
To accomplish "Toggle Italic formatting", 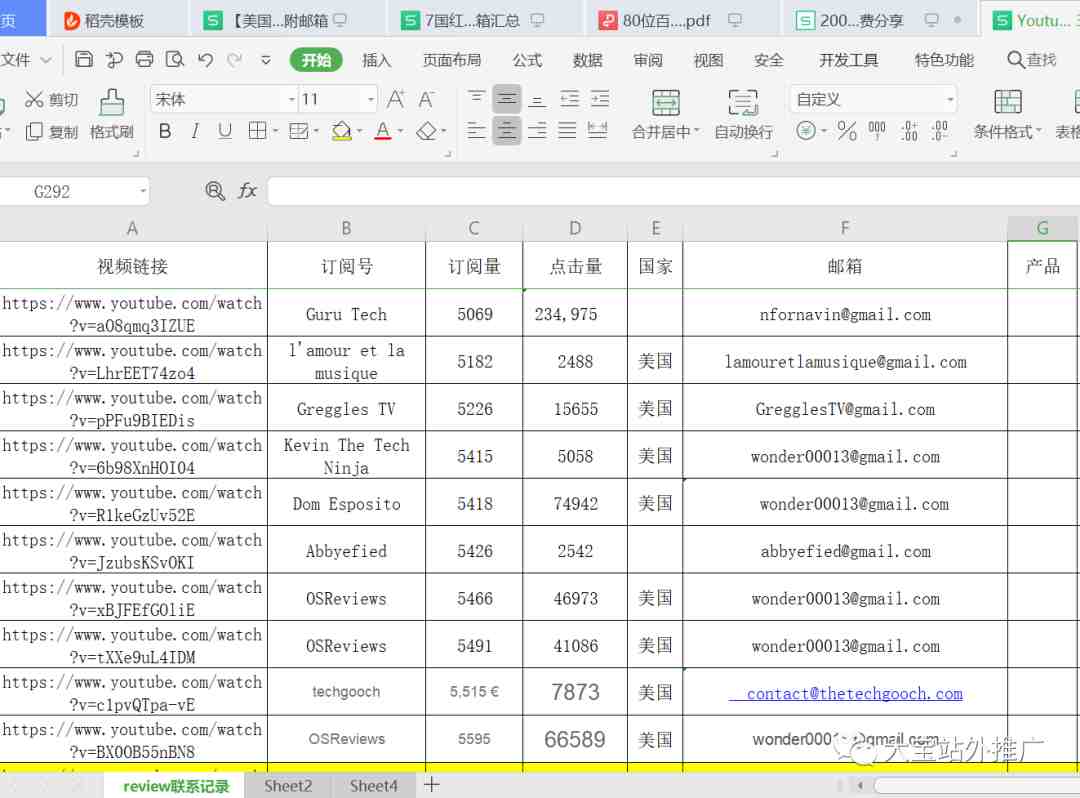I will [195, 130].
